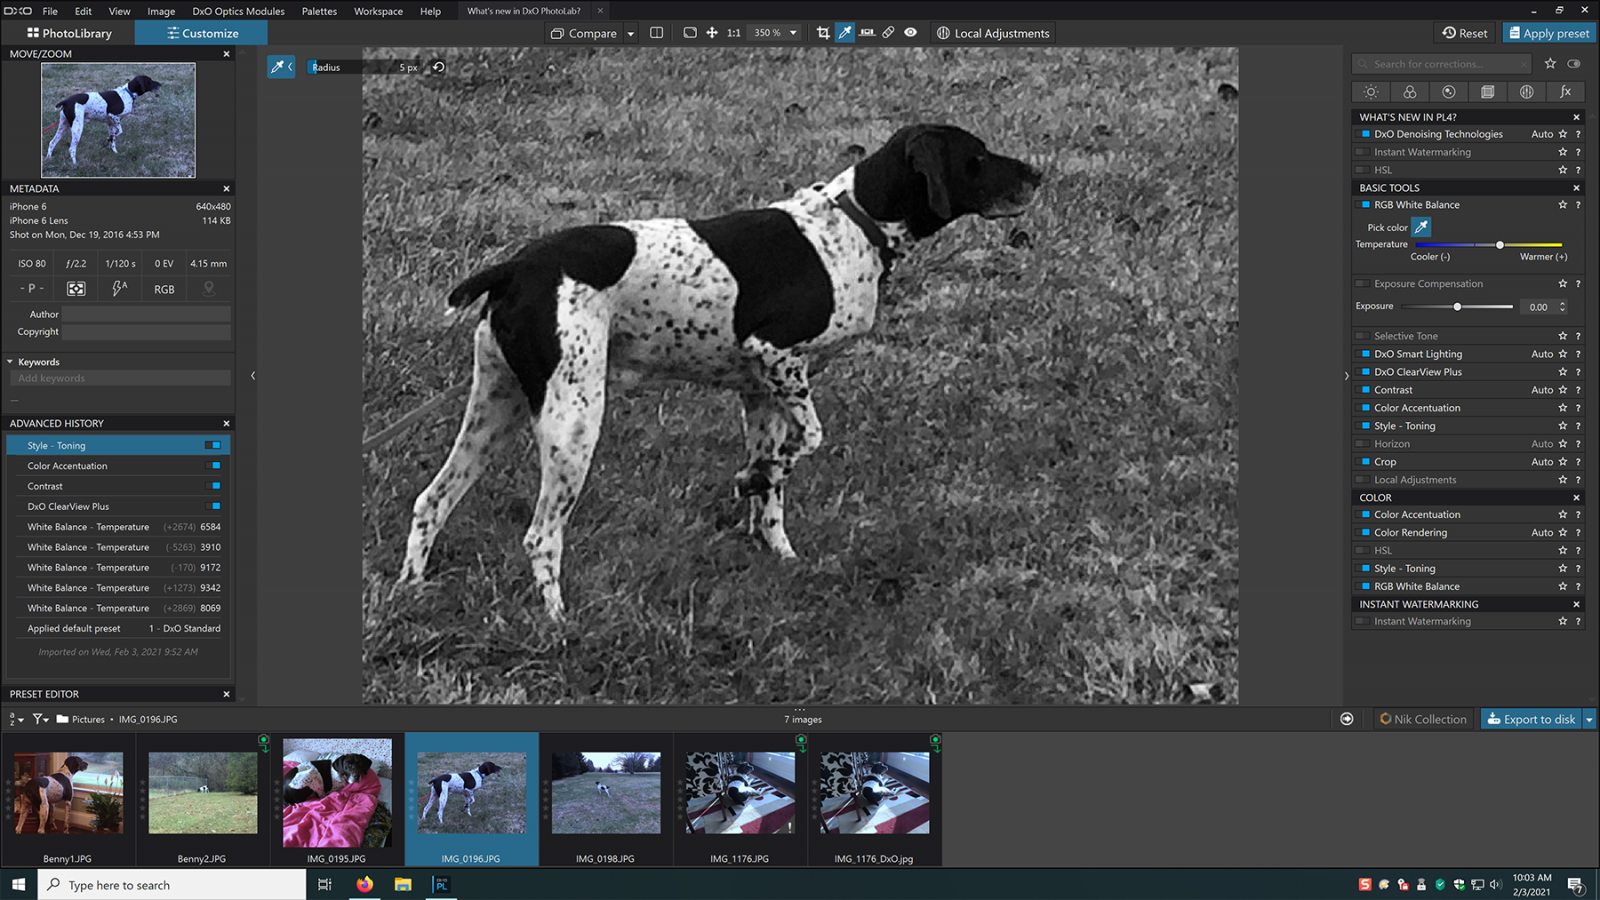1600x900 pixels.
Task: Enable the Instant Watermarking toggle under What's New in PL4
Action: click(1363, 152)
